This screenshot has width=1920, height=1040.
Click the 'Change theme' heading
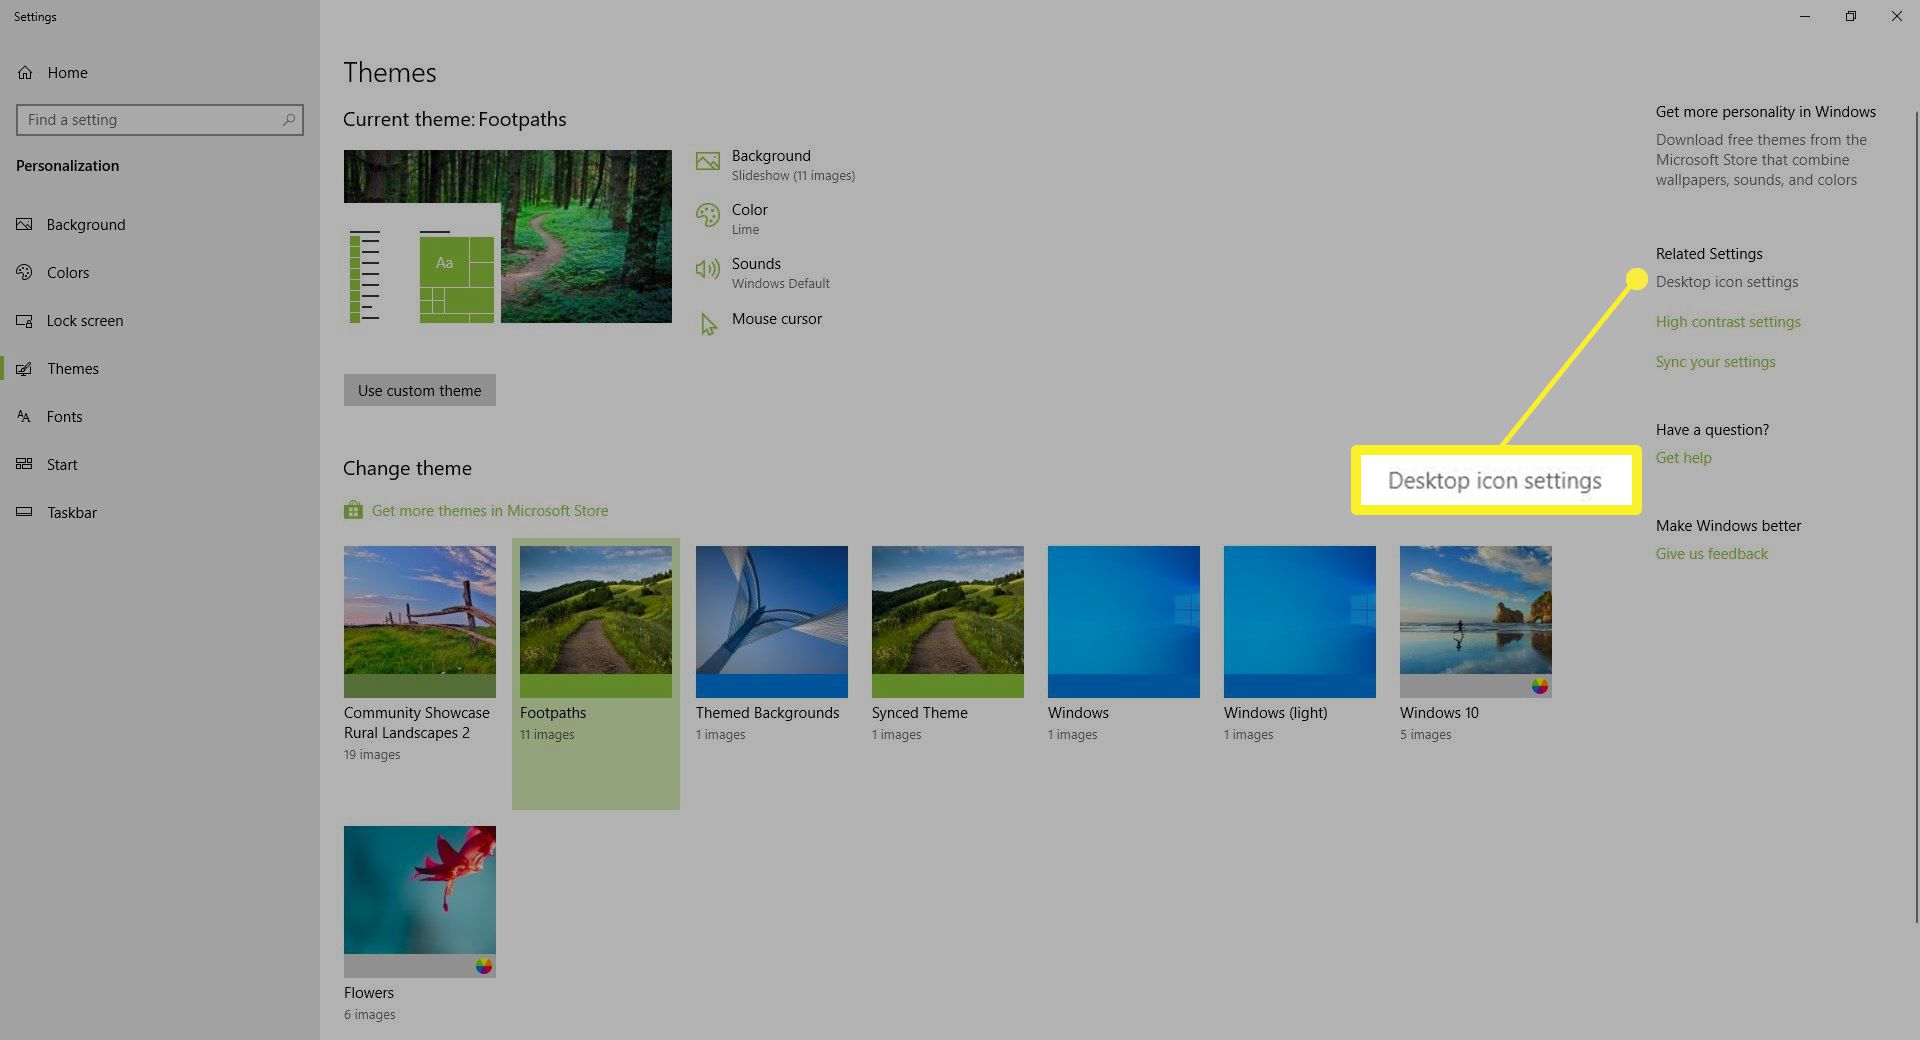coord(407,469)
